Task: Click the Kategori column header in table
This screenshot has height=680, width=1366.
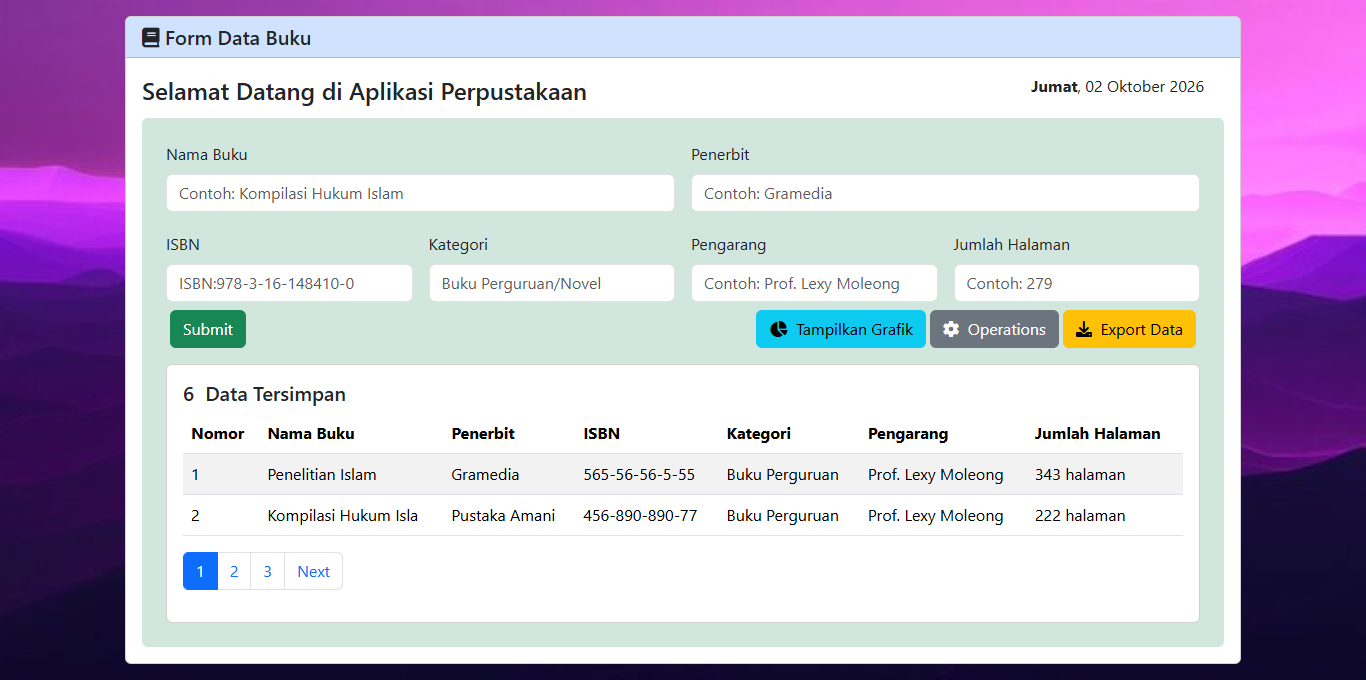Action: (759, 433)
